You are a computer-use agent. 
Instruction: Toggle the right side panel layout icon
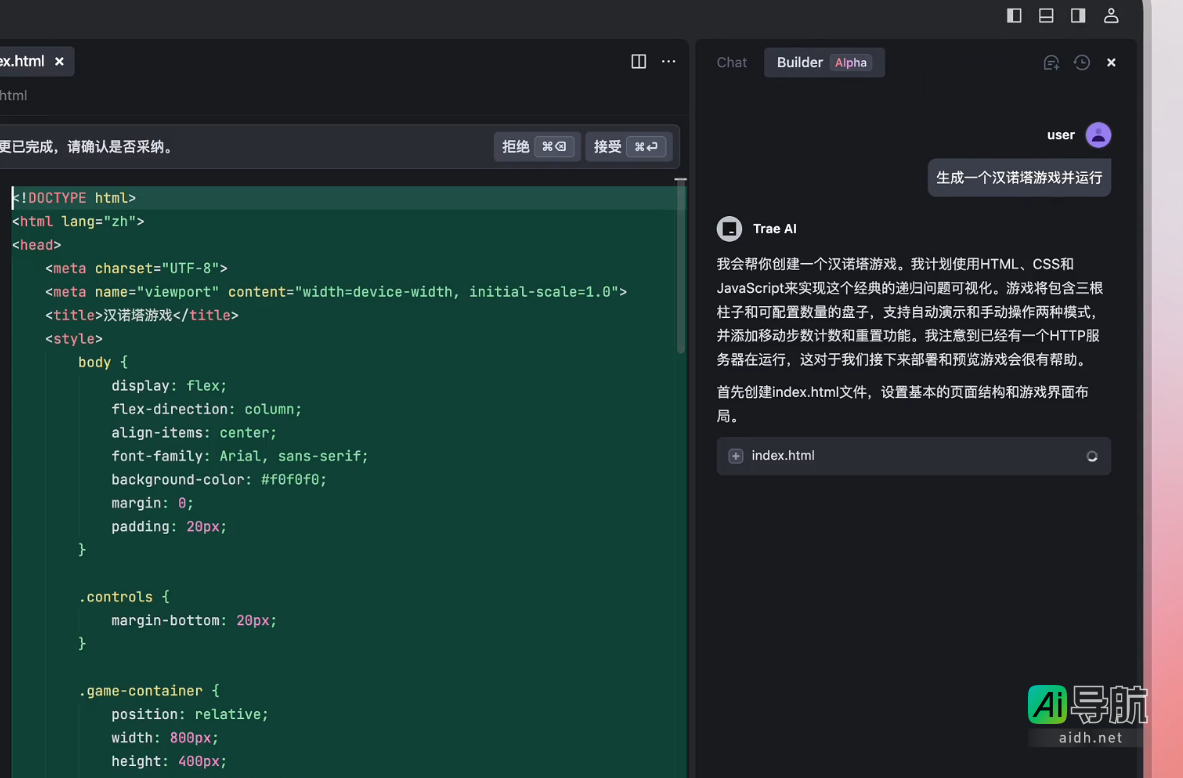pos(1077,15)
